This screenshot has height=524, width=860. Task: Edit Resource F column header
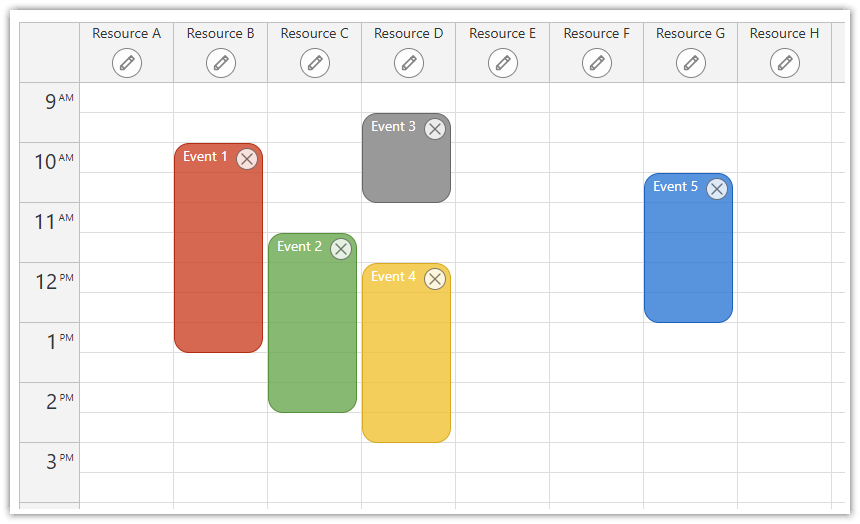point(597,63)
